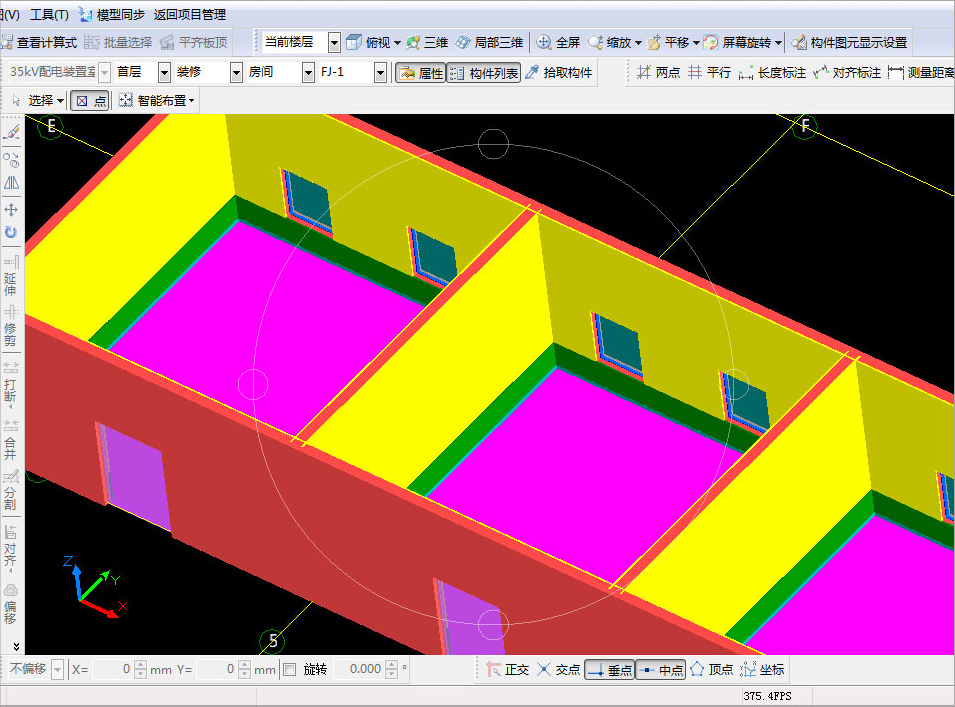Open the 返回项目管理 menu item
The height and width of the screenshot is (707, 955).
pos(189,15)
